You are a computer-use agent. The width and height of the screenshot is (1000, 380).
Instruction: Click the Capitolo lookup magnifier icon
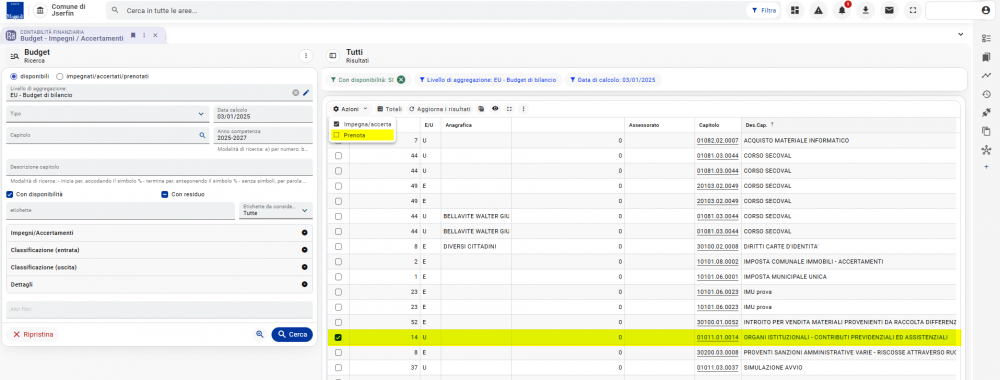coord(202,135)
